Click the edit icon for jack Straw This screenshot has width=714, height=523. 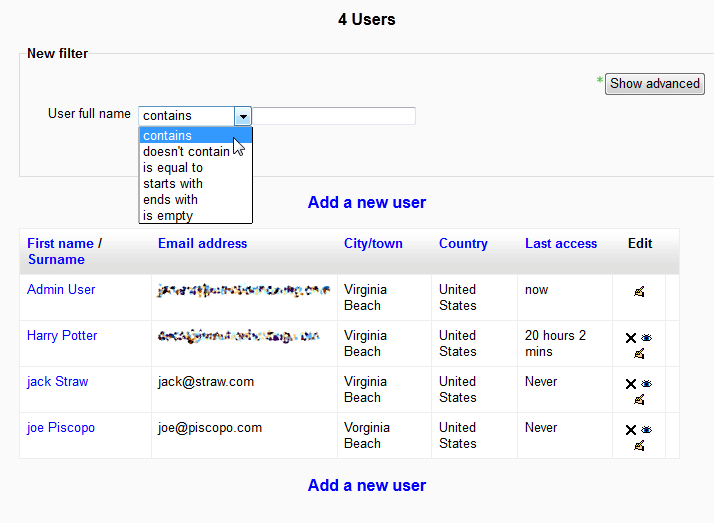pos(639,399)
